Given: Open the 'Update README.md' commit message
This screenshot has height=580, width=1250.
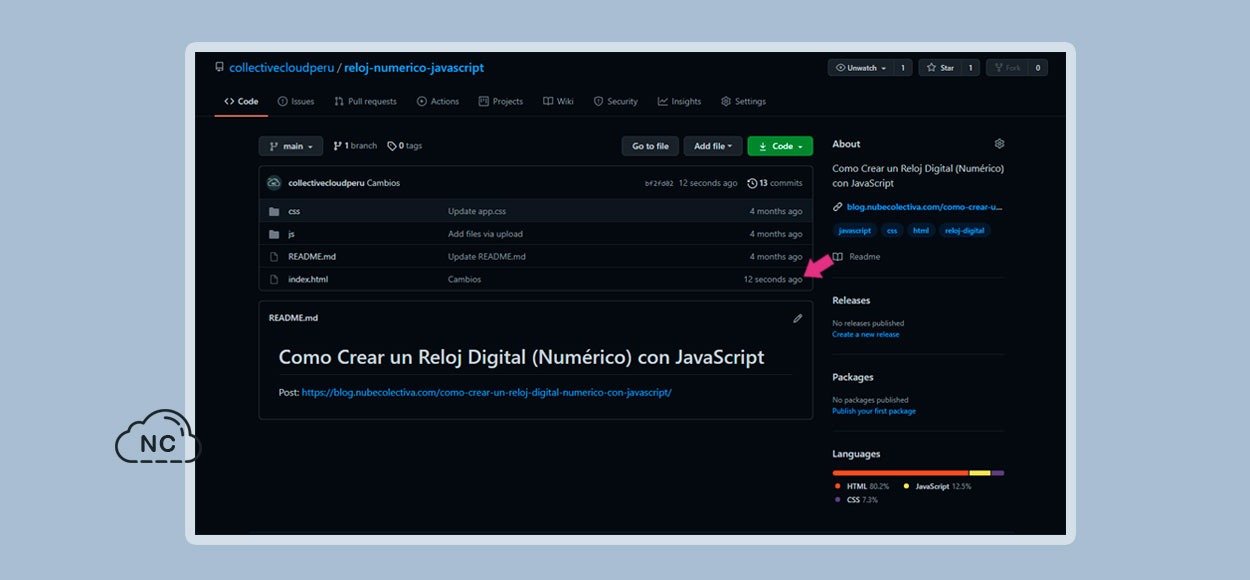Looking at the screenshot, I should point(487,257).
